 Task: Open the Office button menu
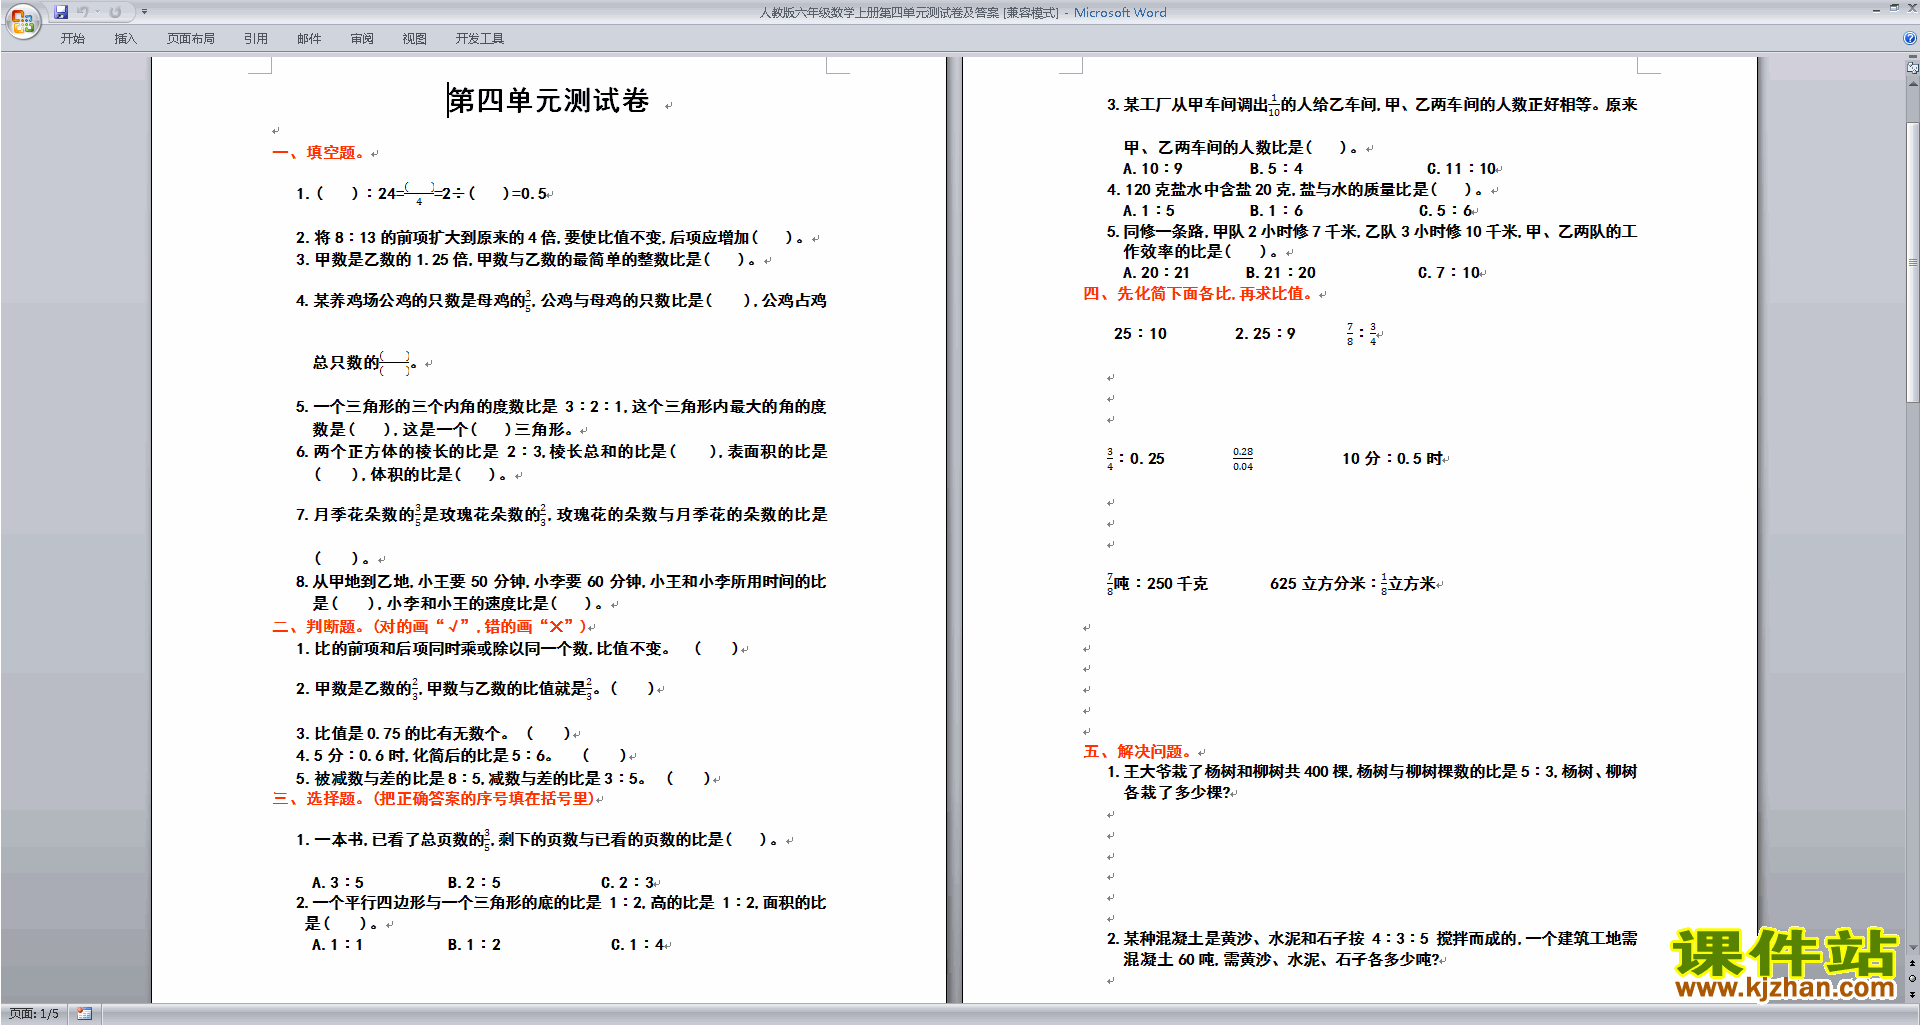(x=22, y=21)
